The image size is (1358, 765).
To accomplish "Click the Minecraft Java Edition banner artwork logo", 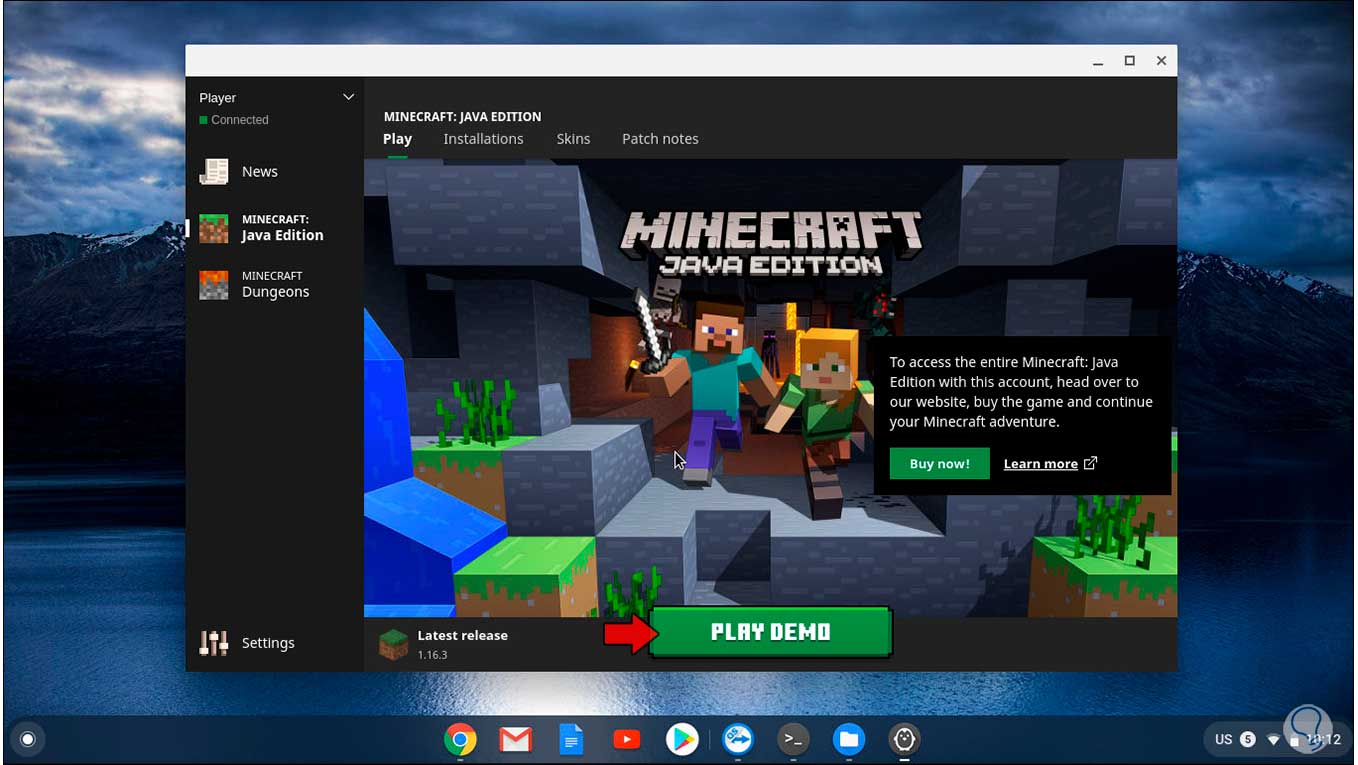I will pyautogui.click(x=770, y=243).
